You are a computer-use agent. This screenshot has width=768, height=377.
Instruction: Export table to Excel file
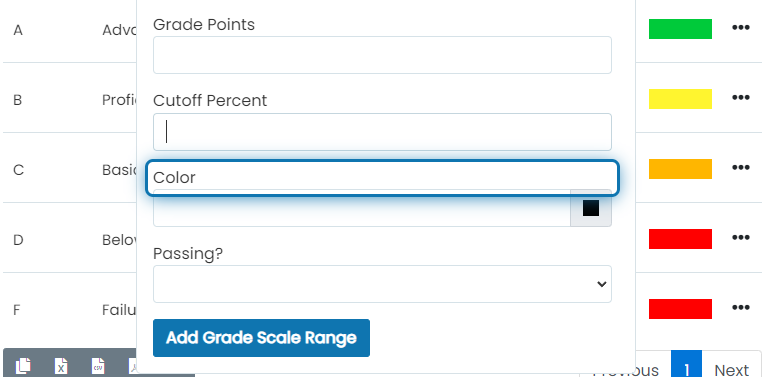tap(61, 366)
